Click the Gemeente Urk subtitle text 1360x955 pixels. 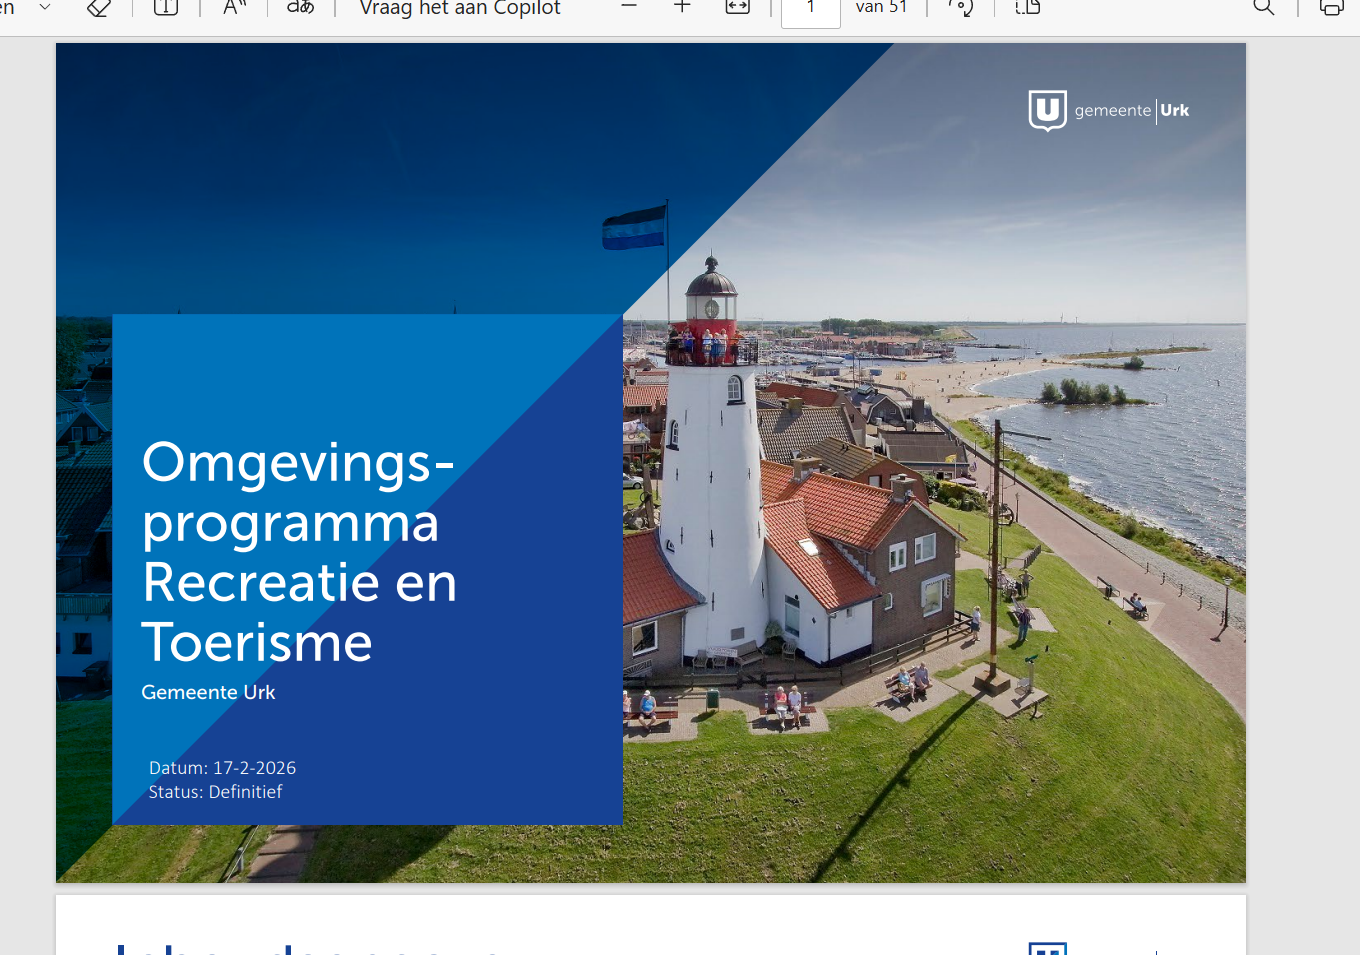click(x=208, y=692)
